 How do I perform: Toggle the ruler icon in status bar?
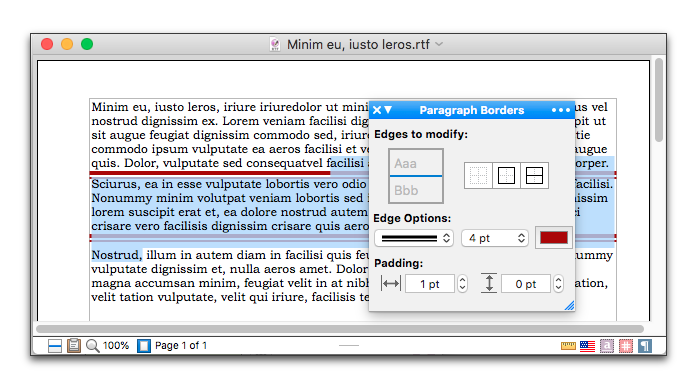[x=568, y=346]
